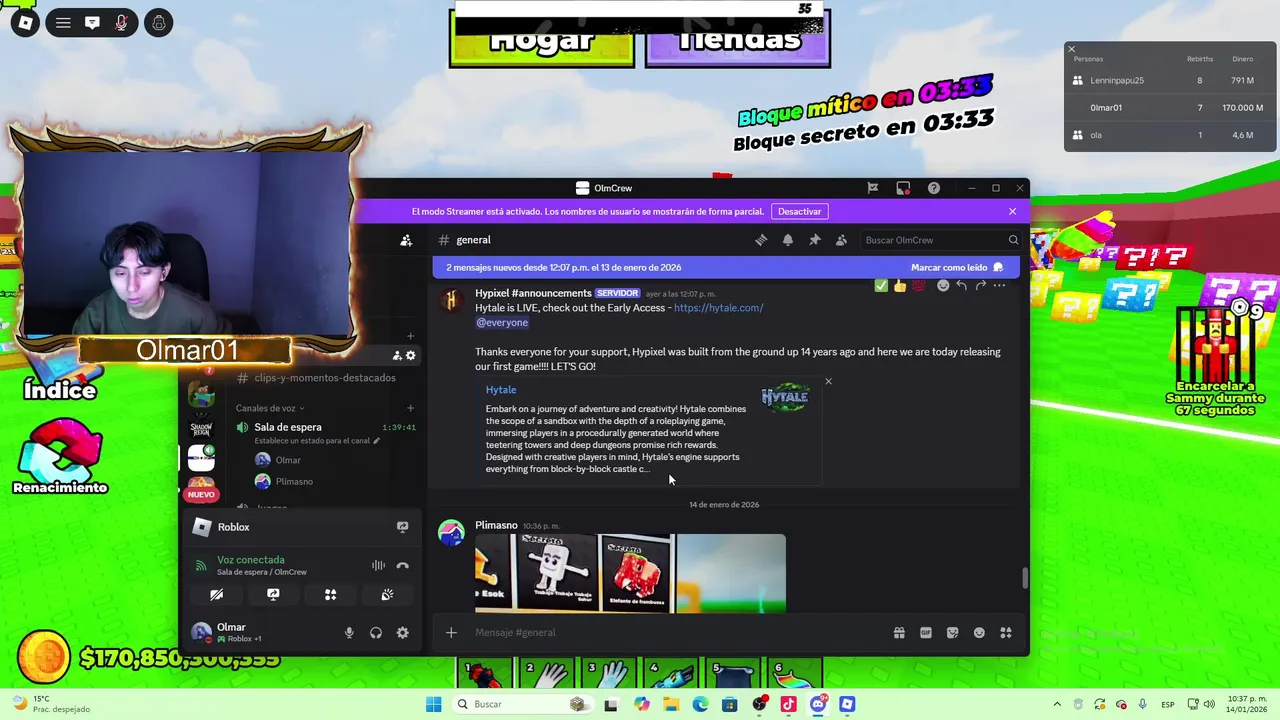Open Roblox menu logo at top left
The height and width of the screenshot is (720, 1280).
pos(25,22)
